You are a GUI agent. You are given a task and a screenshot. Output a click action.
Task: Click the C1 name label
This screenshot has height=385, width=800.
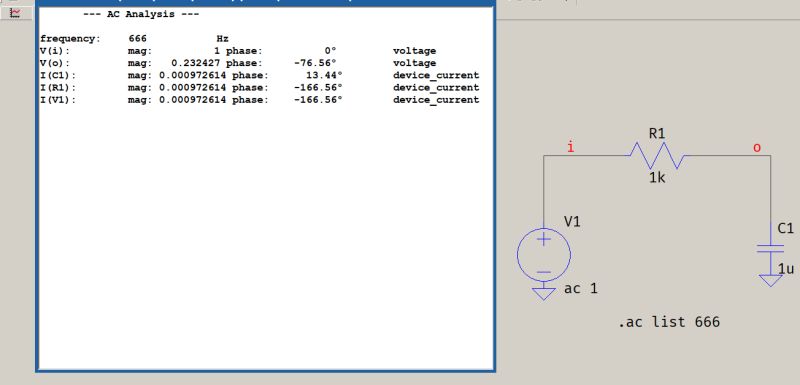(786, 228)
